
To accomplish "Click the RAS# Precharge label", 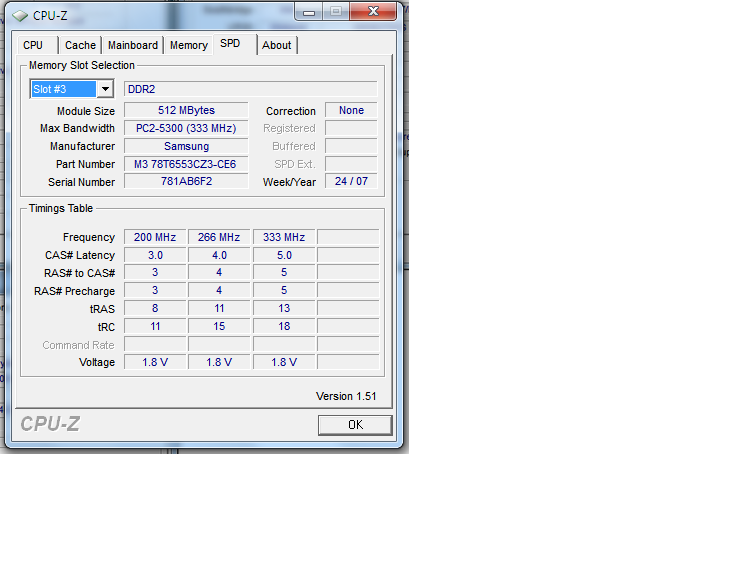I will pyautogui.click(x=74, y=291).
